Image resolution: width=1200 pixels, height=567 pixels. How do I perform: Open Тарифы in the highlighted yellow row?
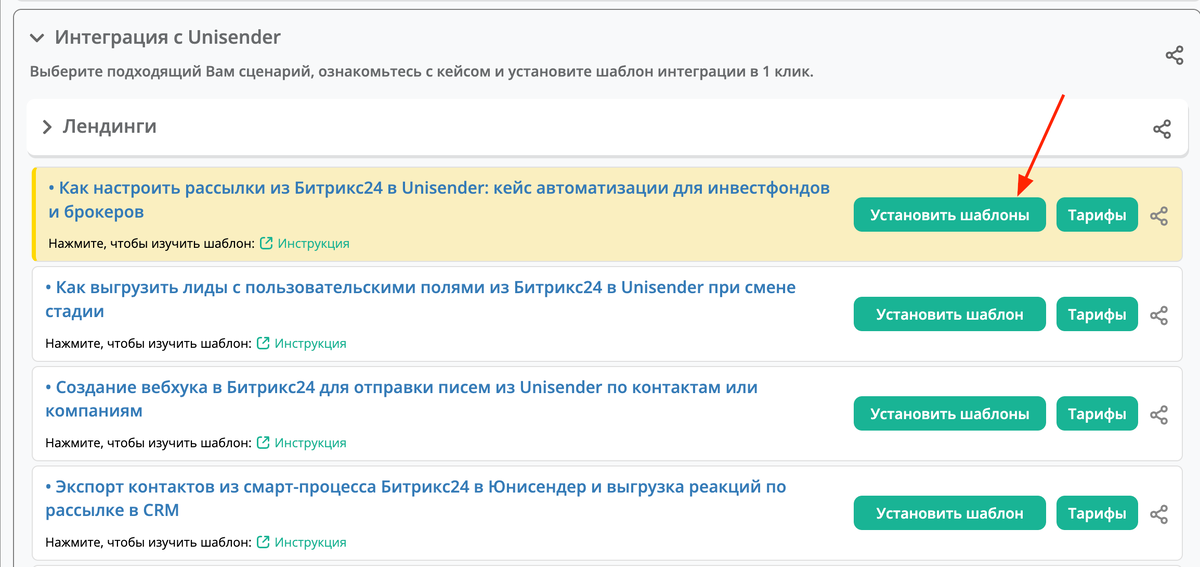(1097, 215)
